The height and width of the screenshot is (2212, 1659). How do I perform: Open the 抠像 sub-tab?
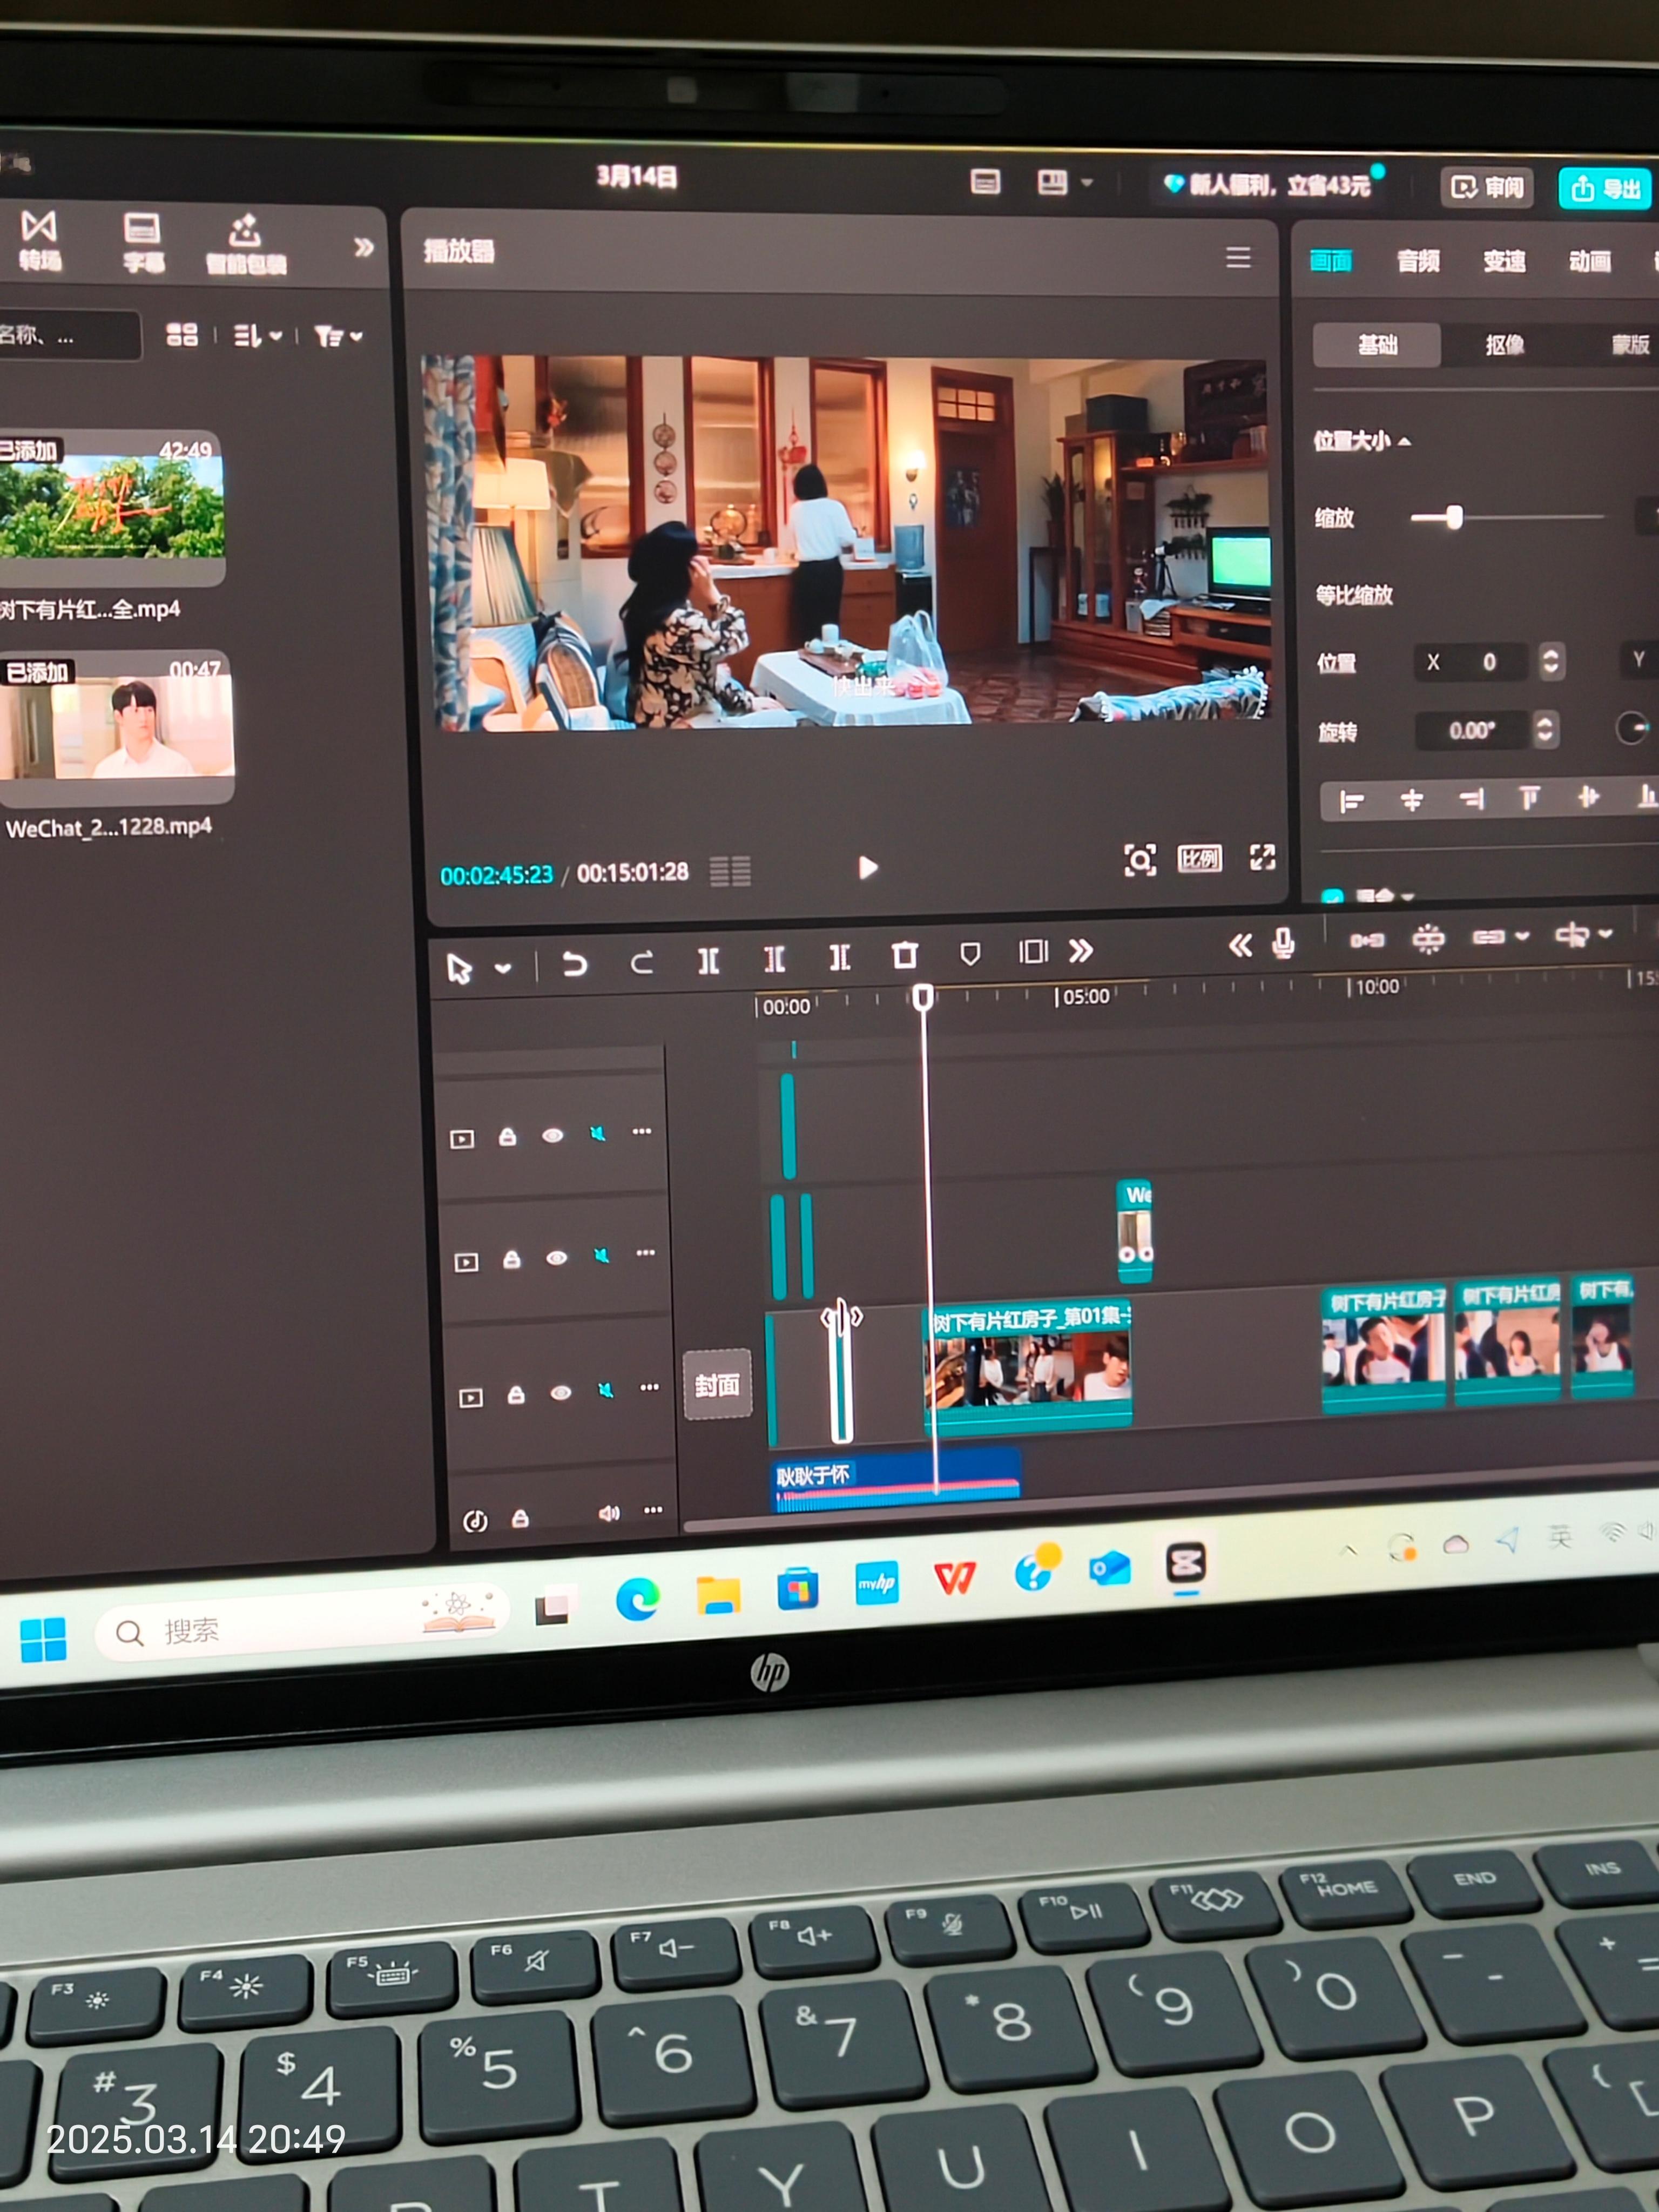[x=1505, y=345]
